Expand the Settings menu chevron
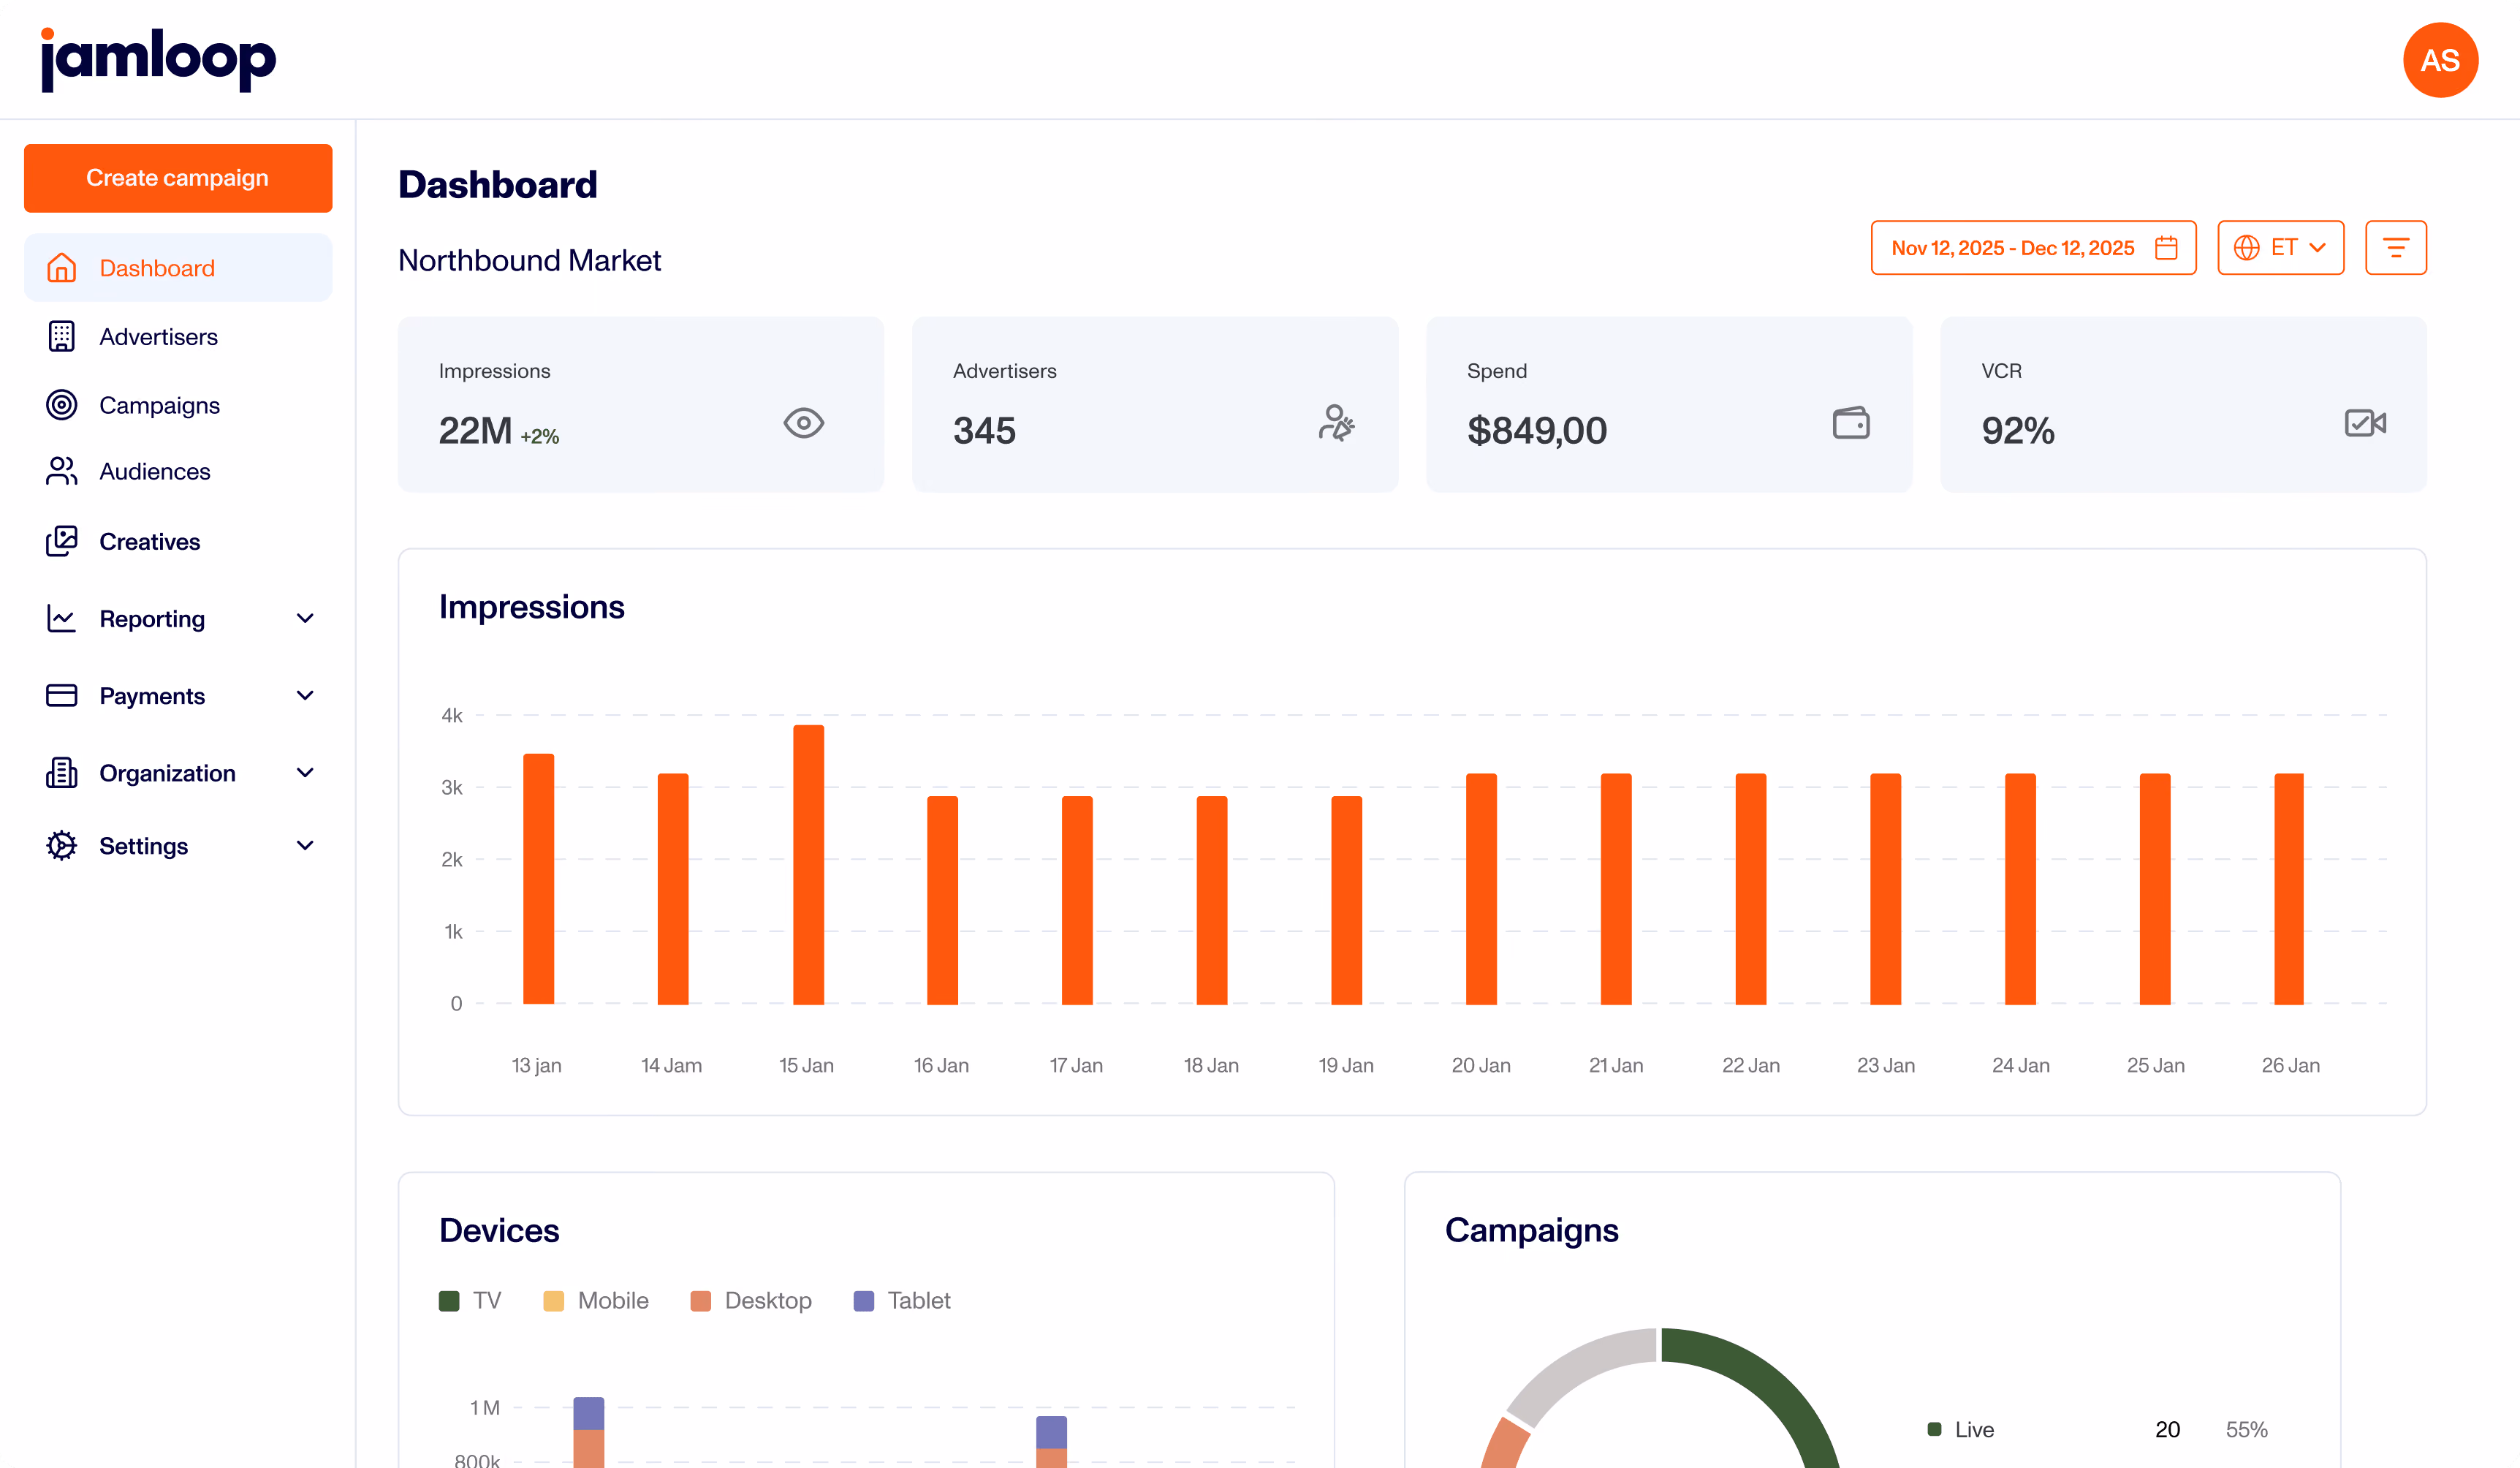Image resolution: width=2520 pixels, height=1468 pixels. [x=306, y=846]
